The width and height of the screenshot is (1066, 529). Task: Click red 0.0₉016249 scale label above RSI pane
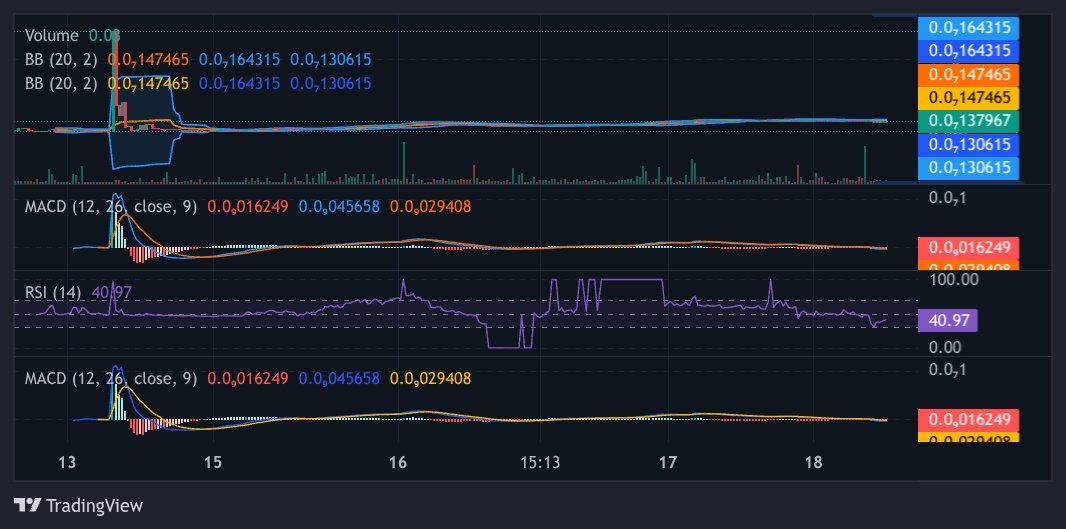click(969, 247)
